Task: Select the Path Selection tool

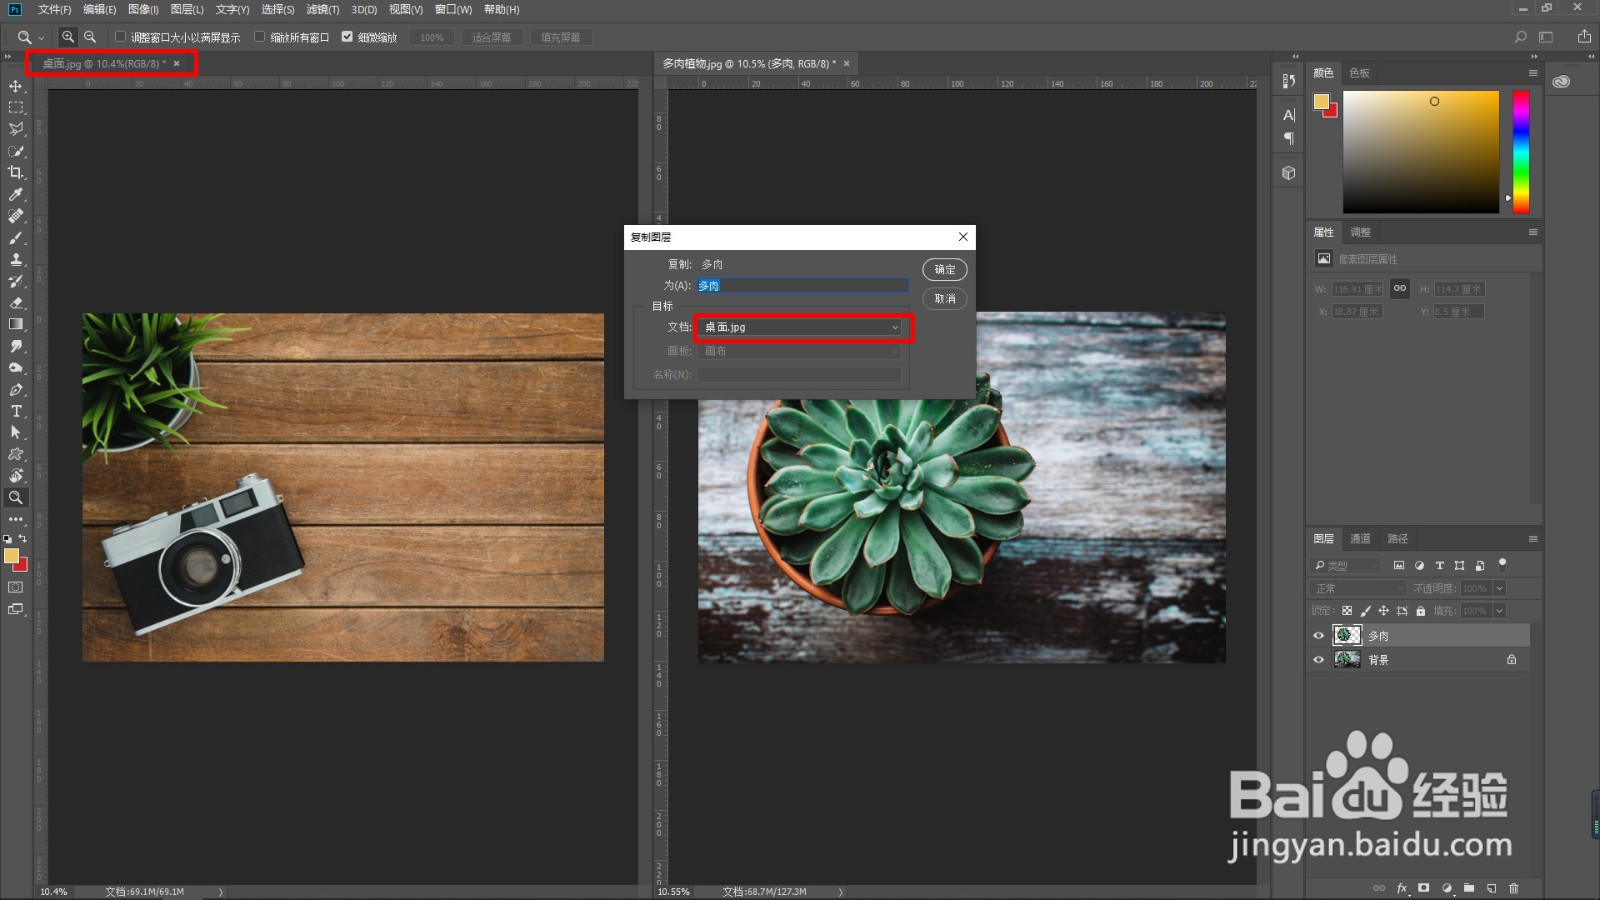Action: pyautogui.click(x=16, y=432)
